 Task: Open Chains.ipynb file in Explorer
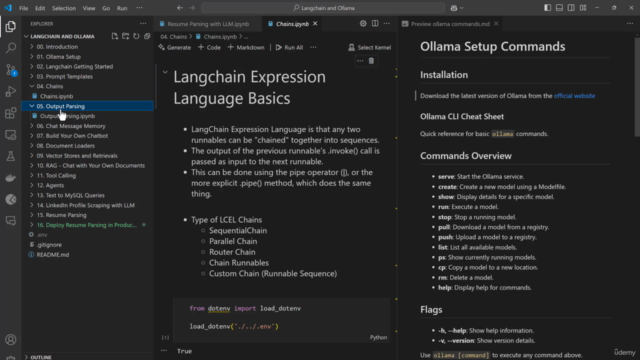pyautogui.click(x=87, y=96)
